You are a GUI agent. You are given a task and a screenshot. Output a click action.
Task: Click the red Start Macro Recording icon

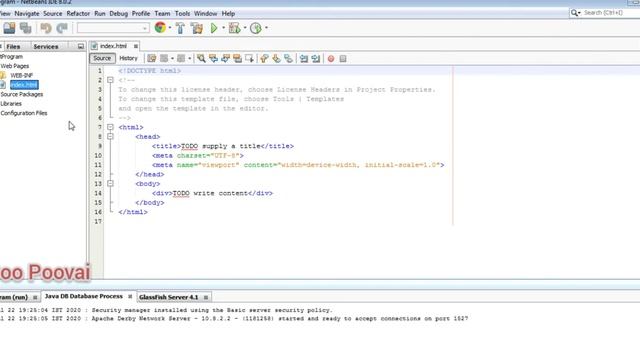331,59
